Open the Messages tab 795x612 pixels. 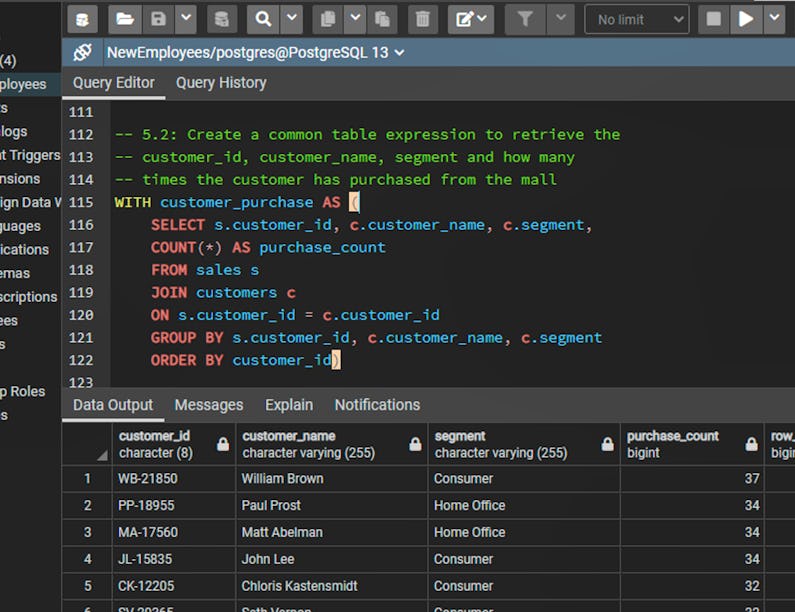[209, 405]
